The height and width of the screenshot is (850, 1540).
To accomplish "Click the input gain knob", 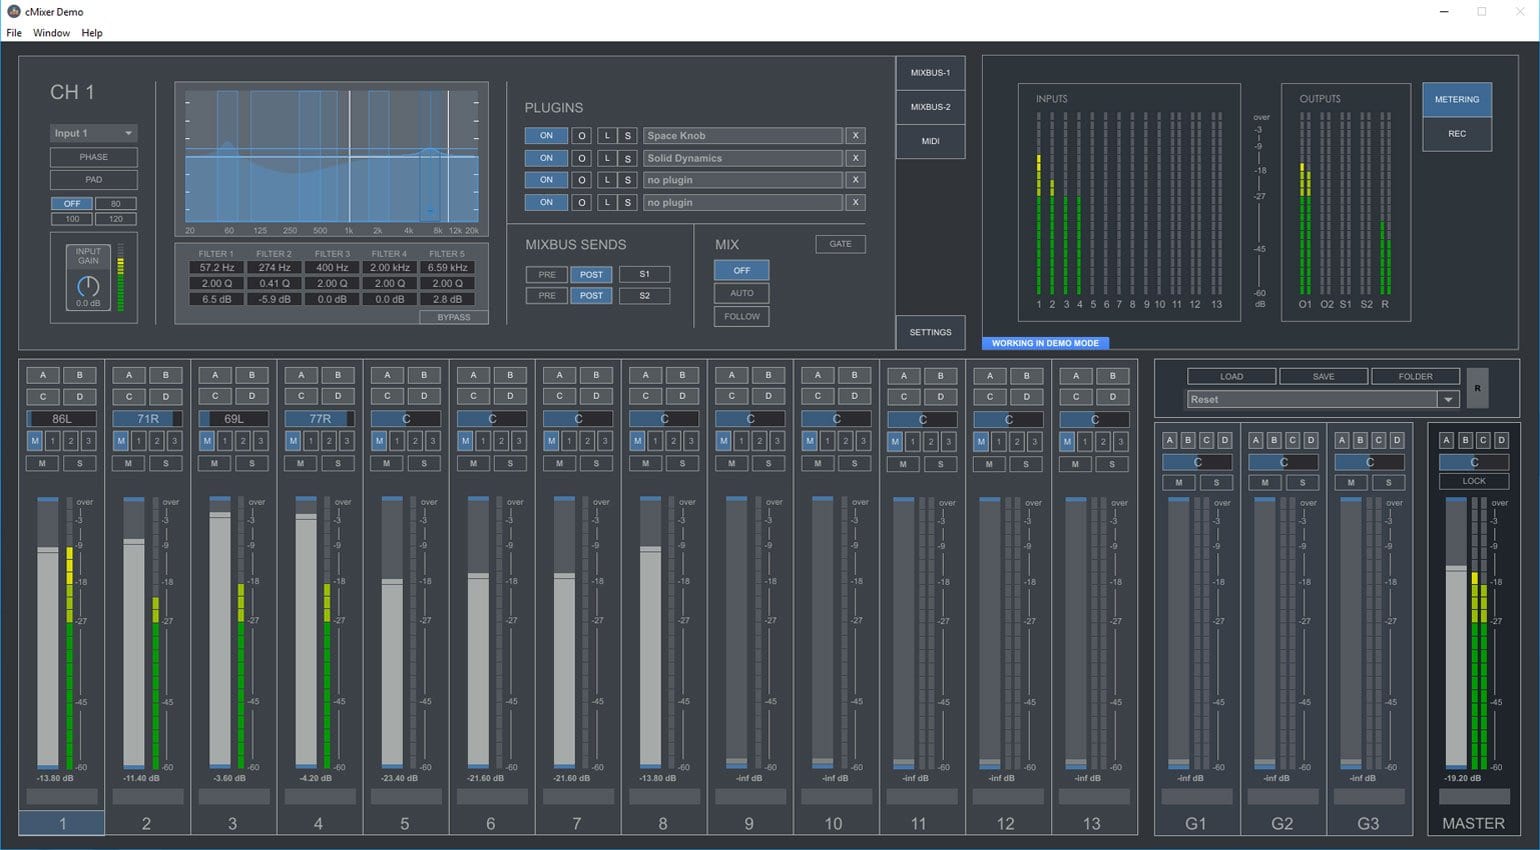I will pos(88,287).
